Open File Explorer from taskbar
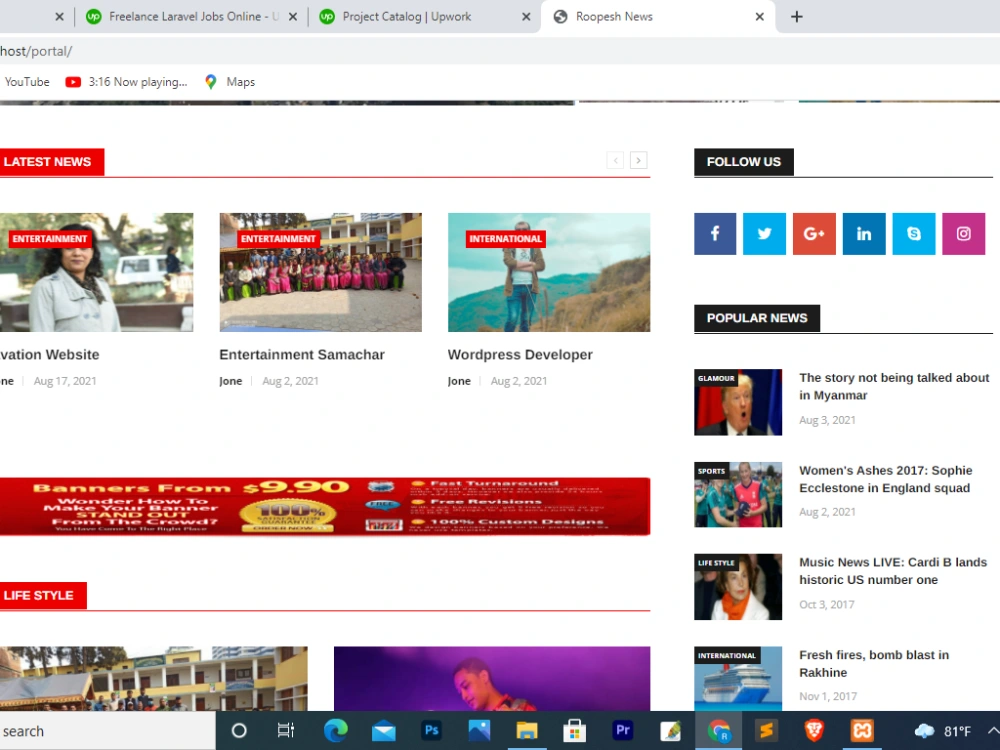Image resolution: width=1000 pixels, height=750 pixels. [x=527, y=731]
